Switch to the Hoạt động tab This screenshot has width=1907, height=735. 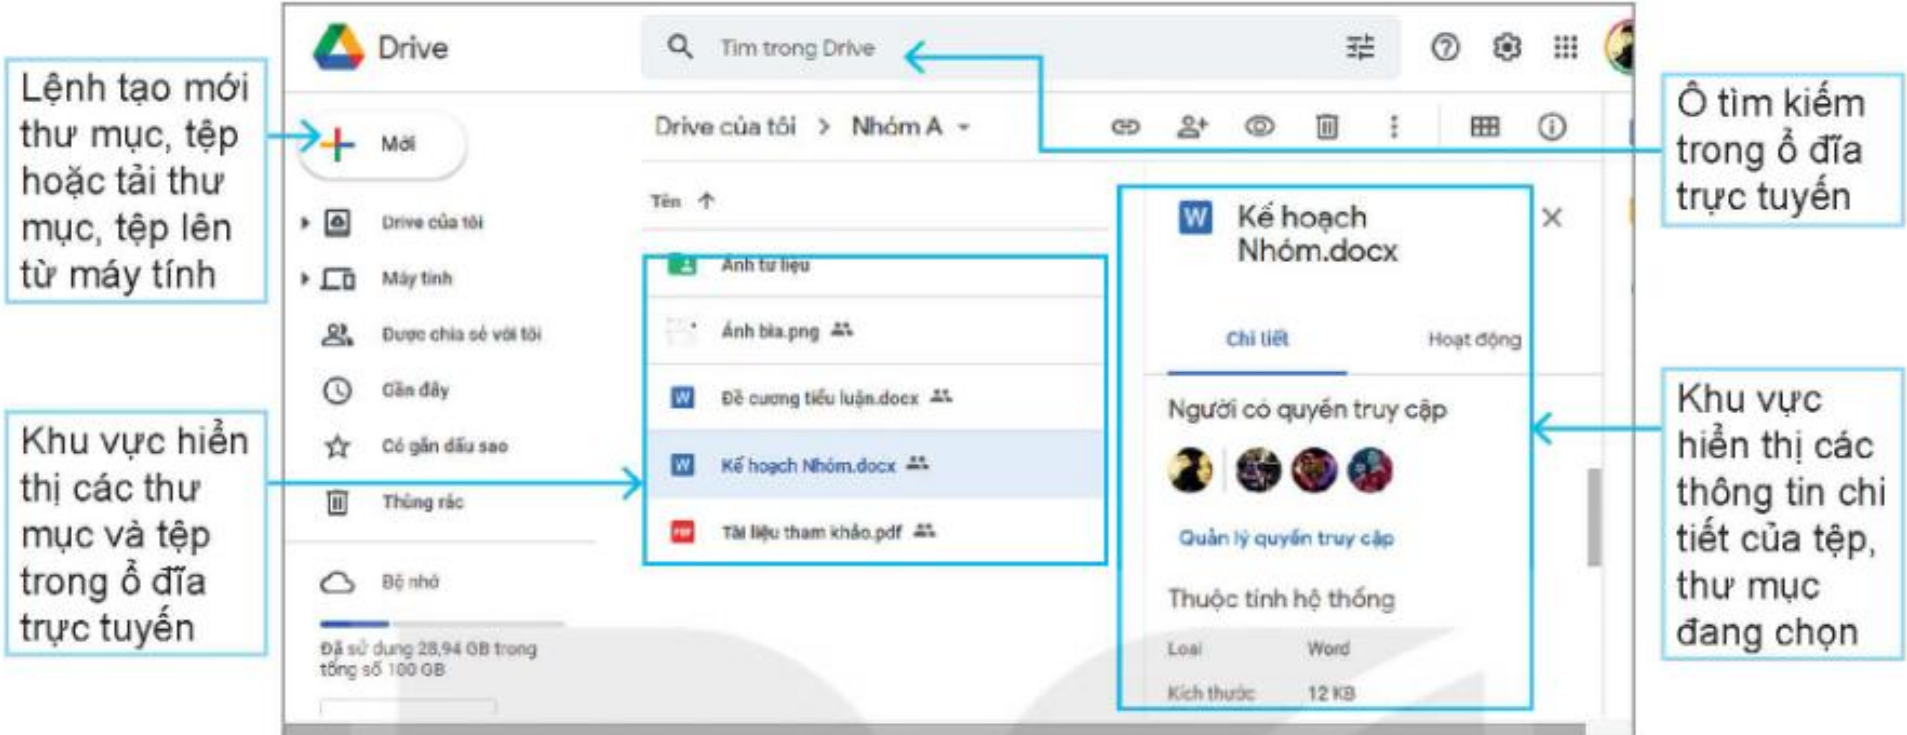click(1474, 340)
